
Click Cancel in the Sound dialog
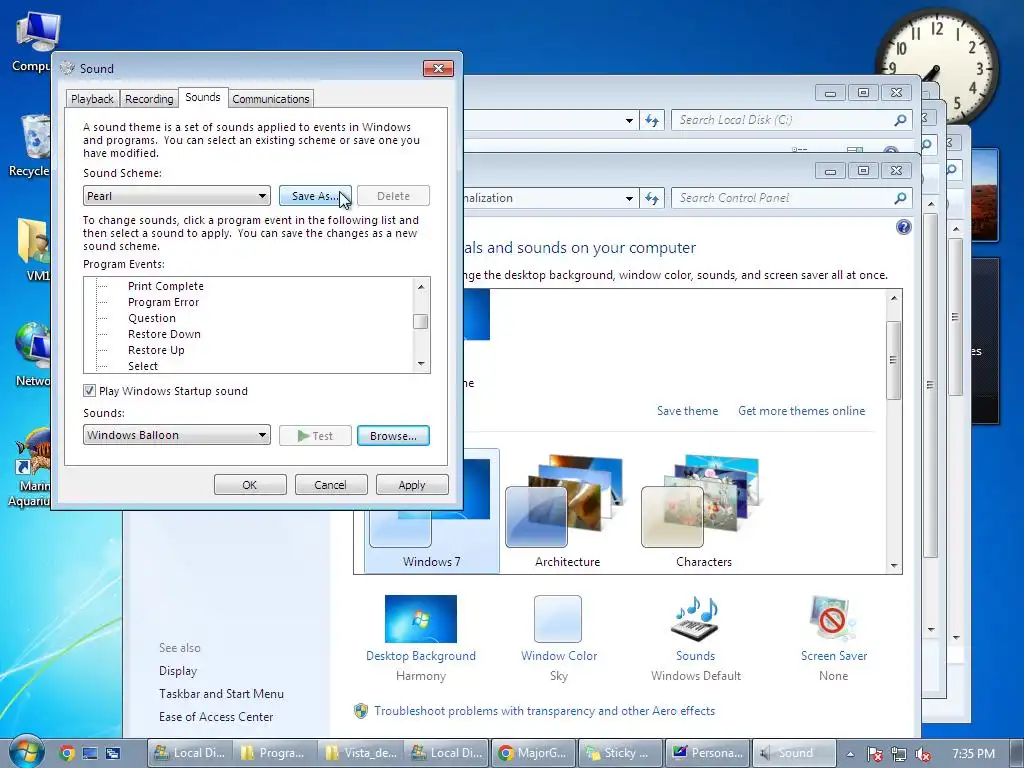click(330, 485)
